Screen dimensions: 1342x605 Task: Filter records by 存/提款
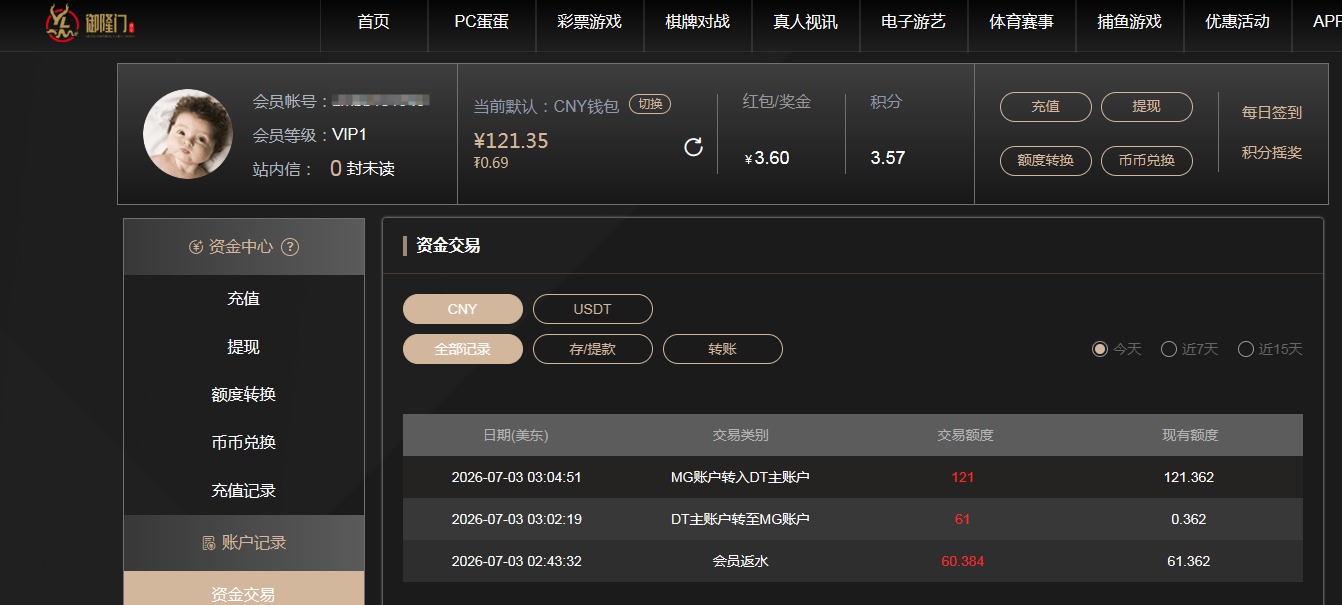tap(593, 349)
